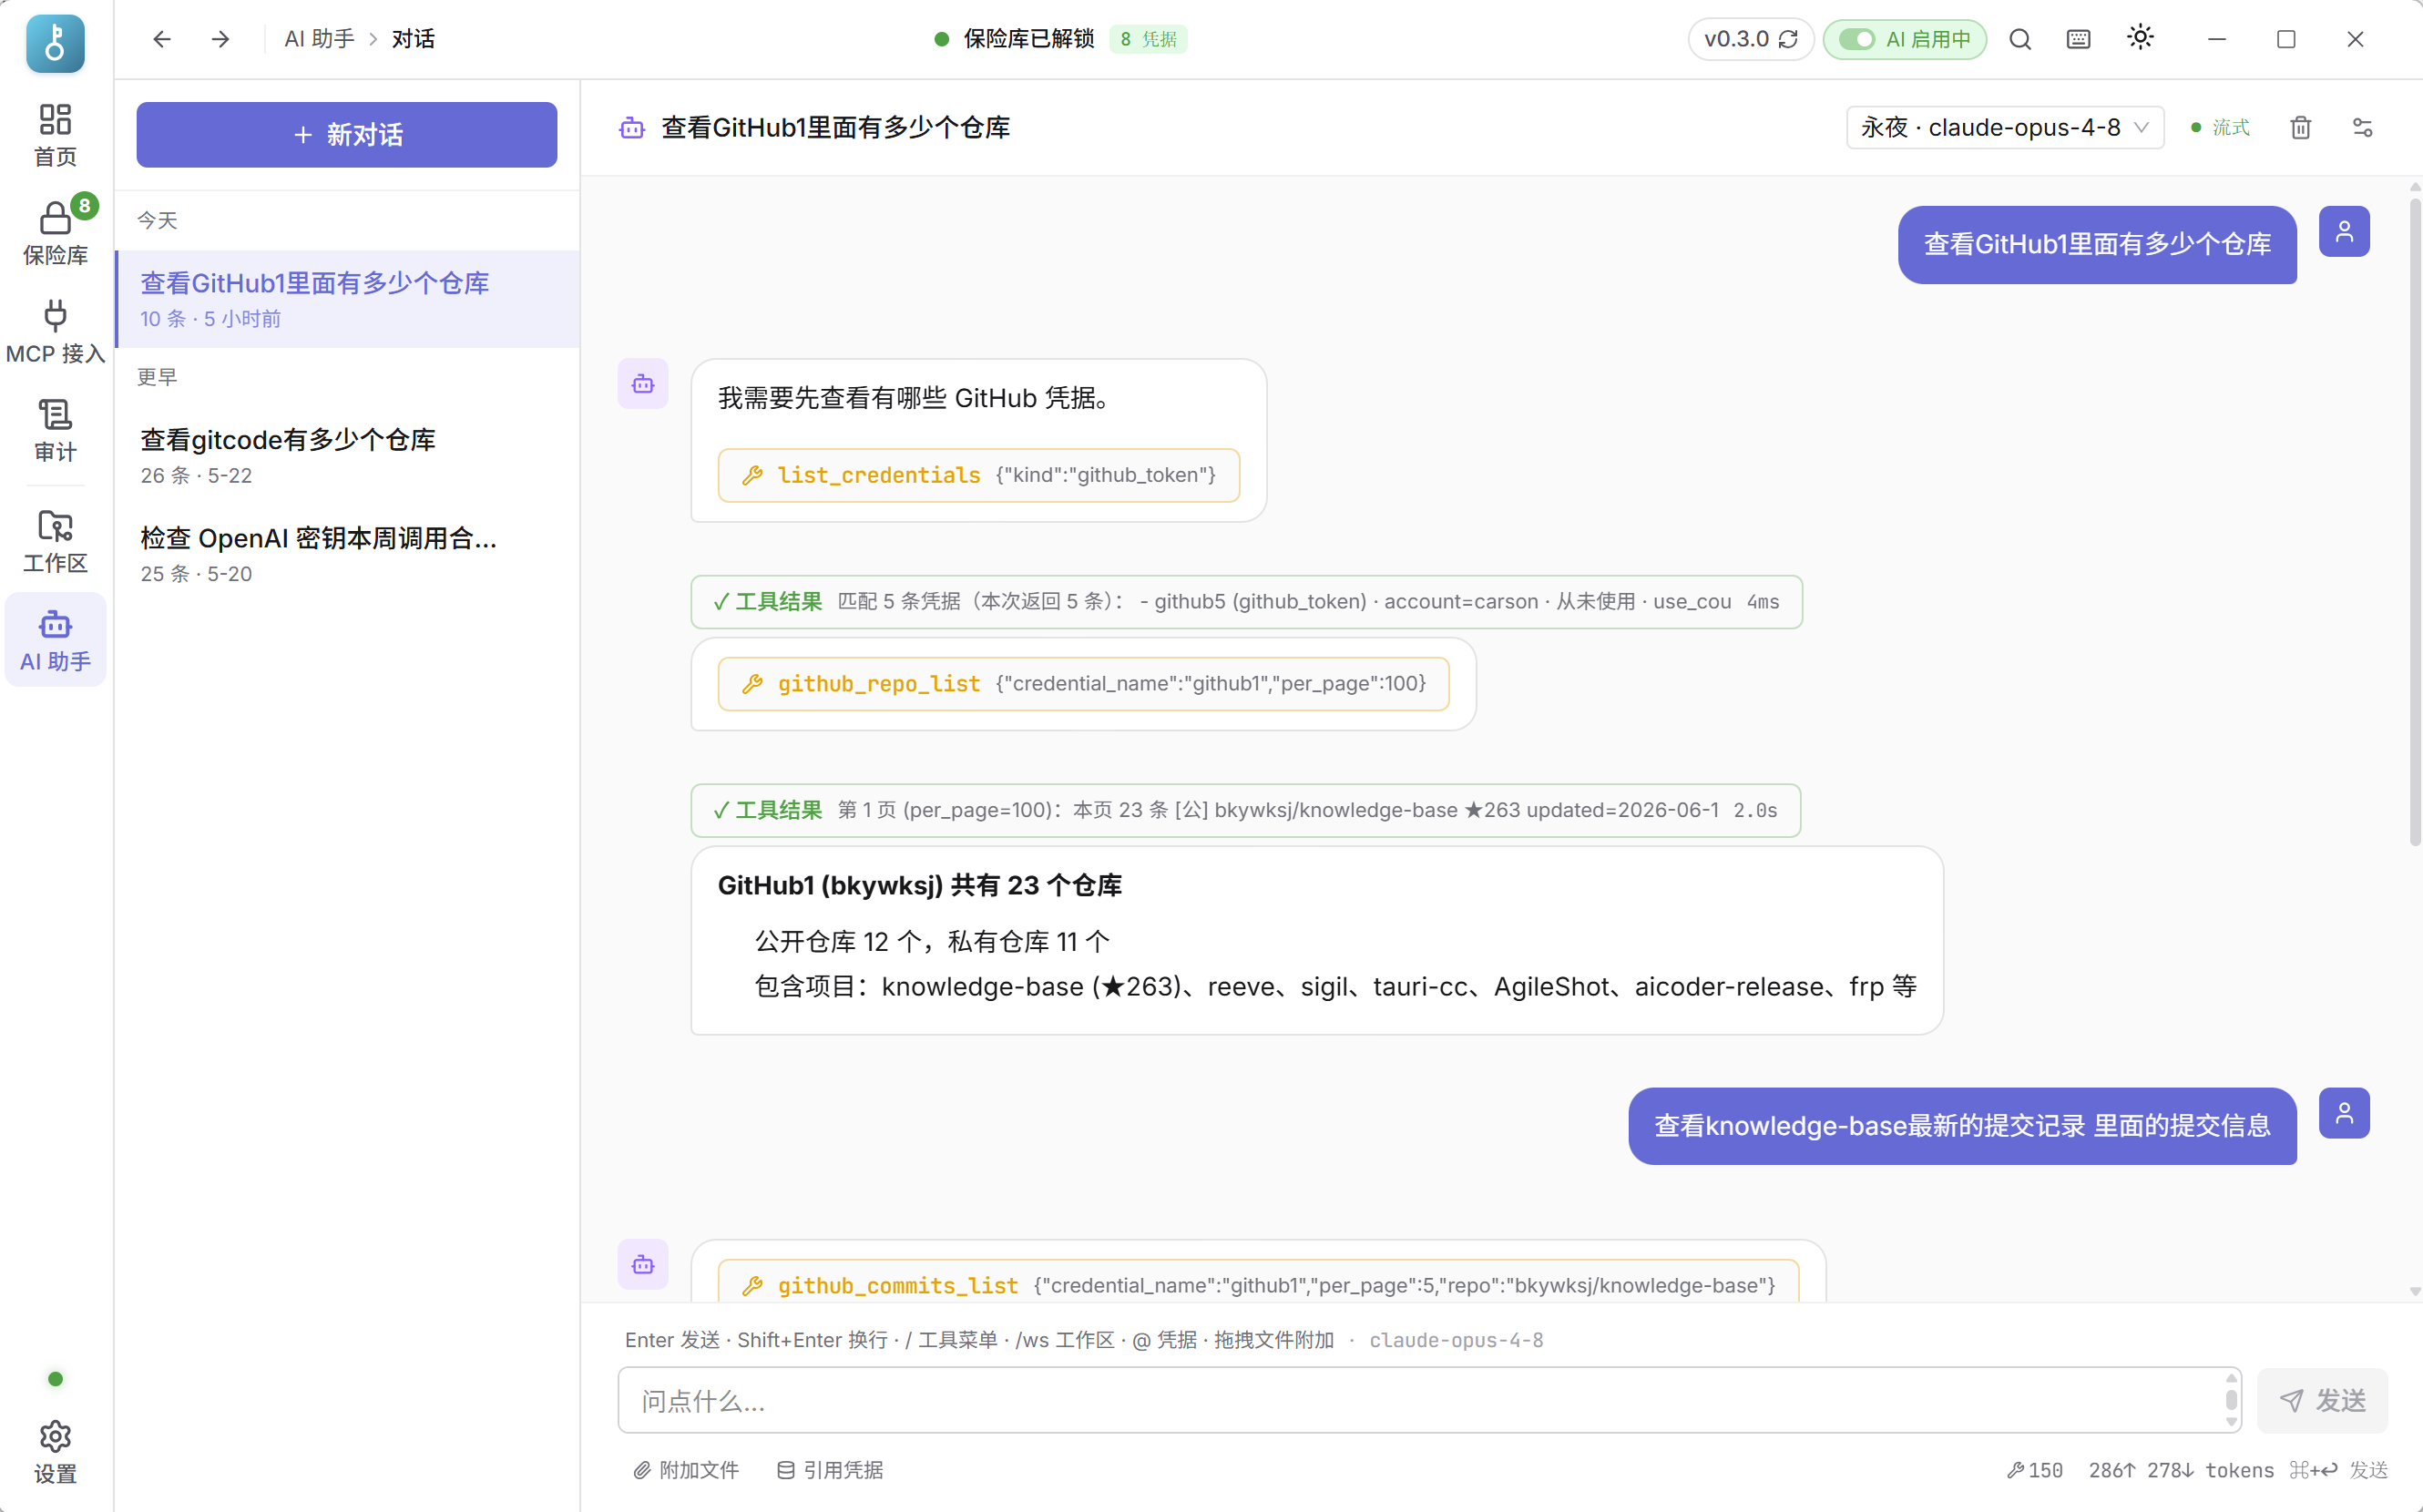Open the 永夜 · claude-opus-4-8 model dropdown
The width and height of the screenshot is (2423, 1512).
pos(2005,127)
